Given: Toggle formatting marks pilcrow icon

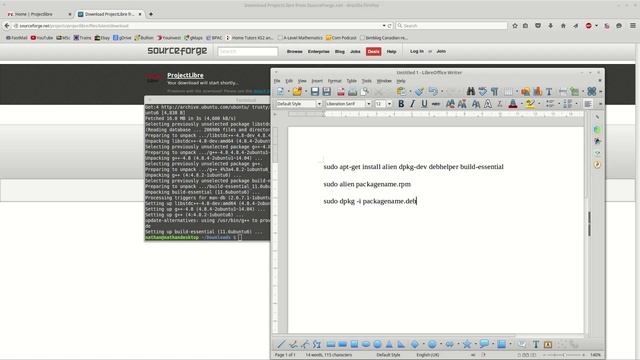Looking at the screenshot, I should point(494,91).
